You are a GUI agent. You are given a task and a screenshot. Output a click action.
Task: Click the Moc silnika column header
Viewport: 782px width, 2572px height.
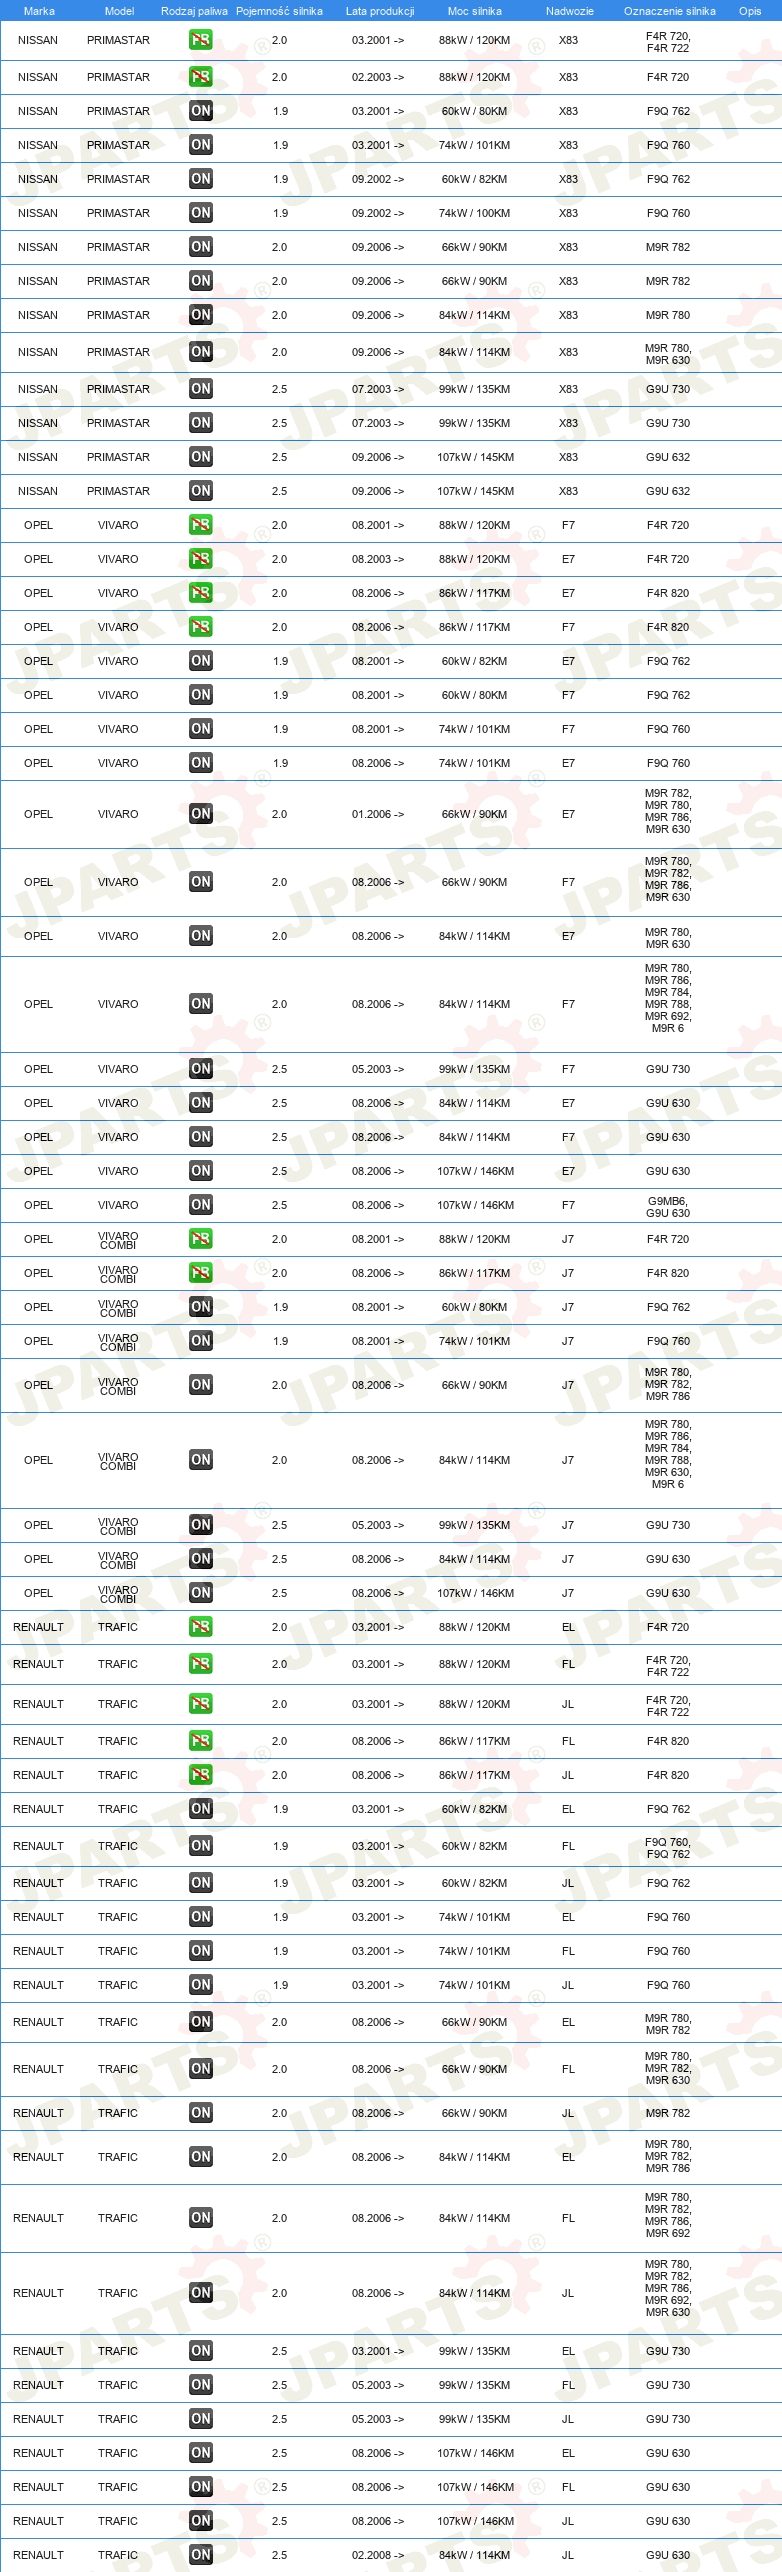475,11
